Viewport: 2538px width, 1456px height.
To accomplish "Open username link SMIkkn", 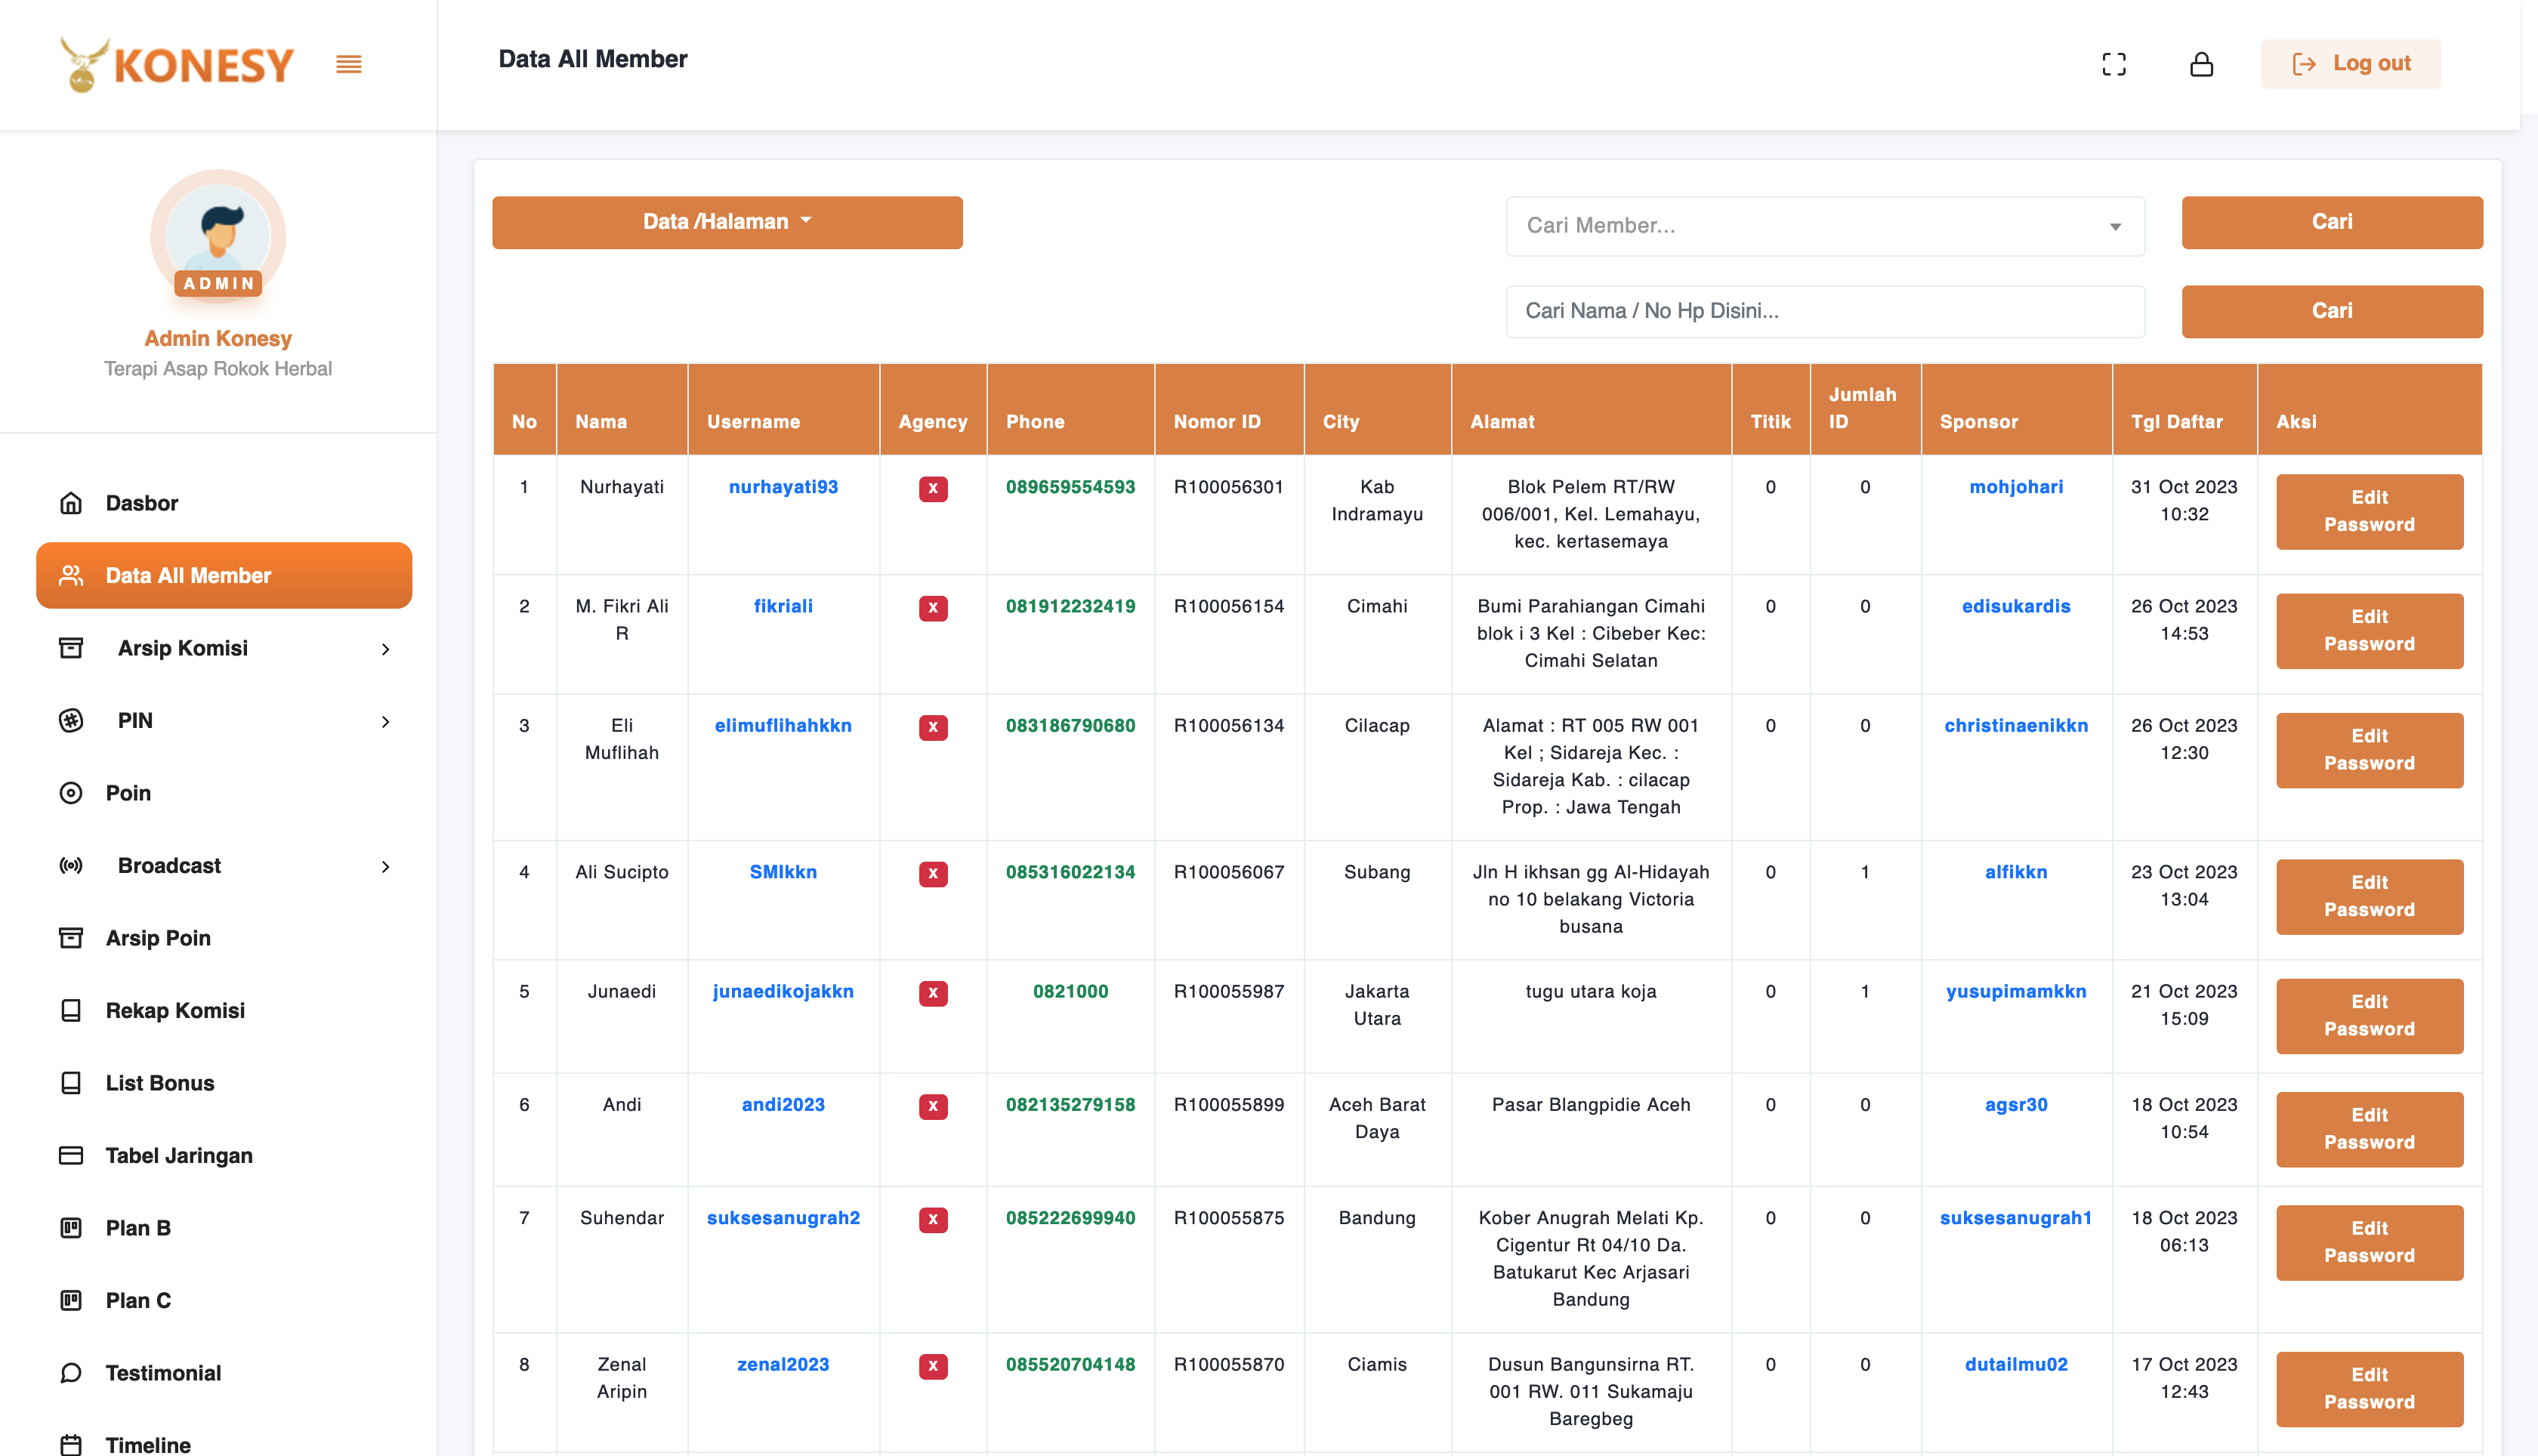I will coord(783,872).
